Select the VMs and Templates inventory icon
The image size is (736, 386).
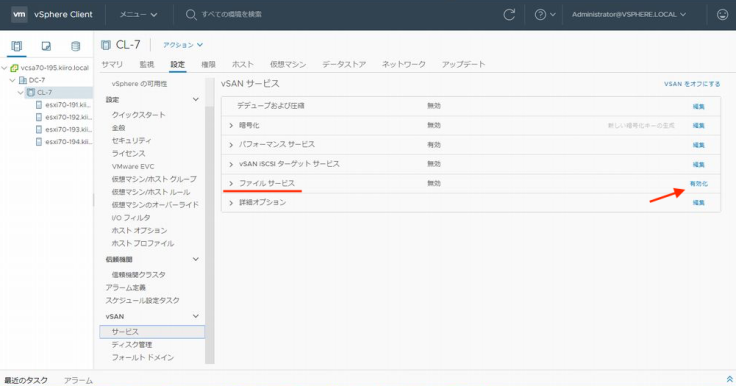click(46, 46)
